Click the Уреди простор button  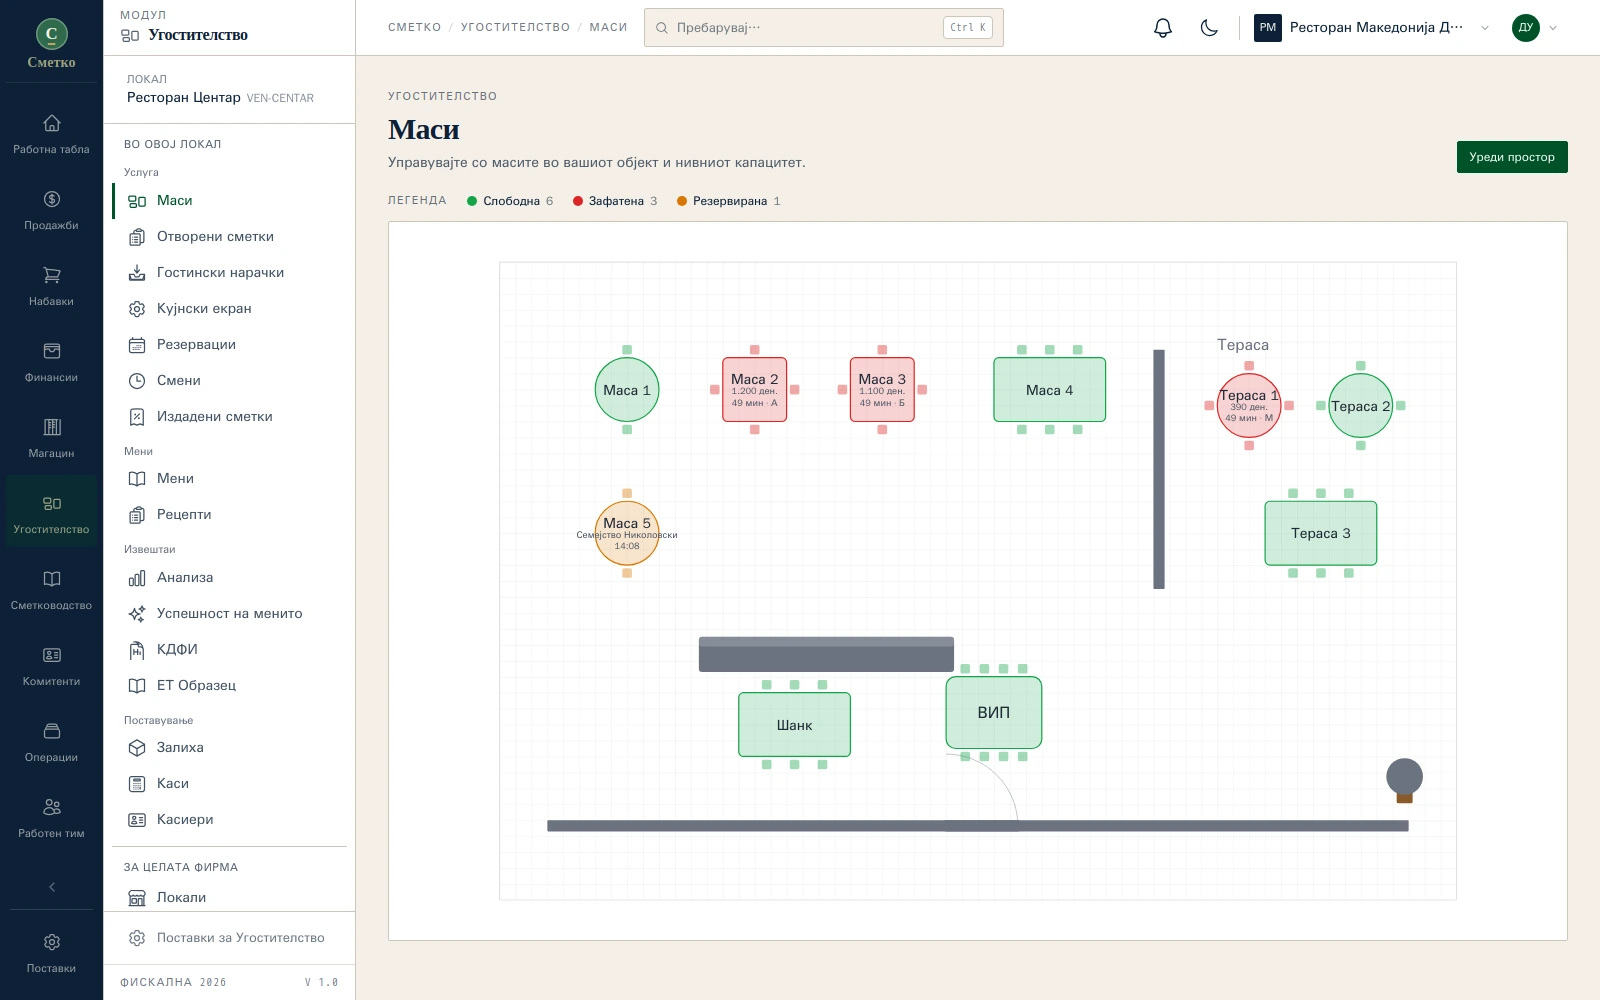[x=1512, y=157]
